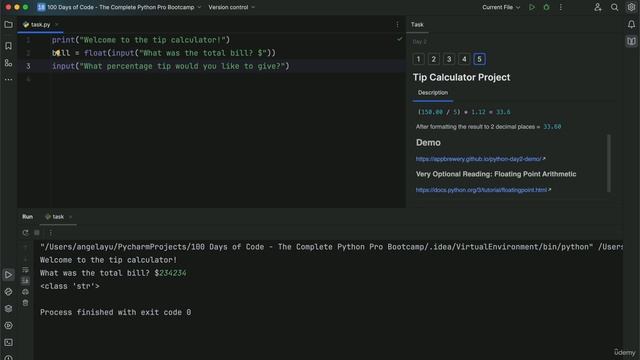Click the Process finished with exit code 0 text
This screenshot has width=640, height=360.
[x=116, y=312]
